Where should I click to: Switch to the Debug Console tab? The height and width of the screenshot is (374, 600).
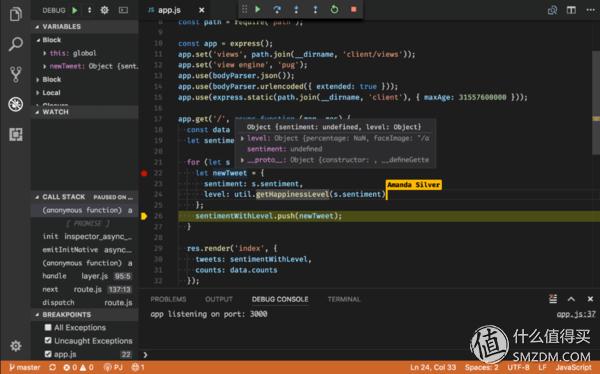[280, 299]
